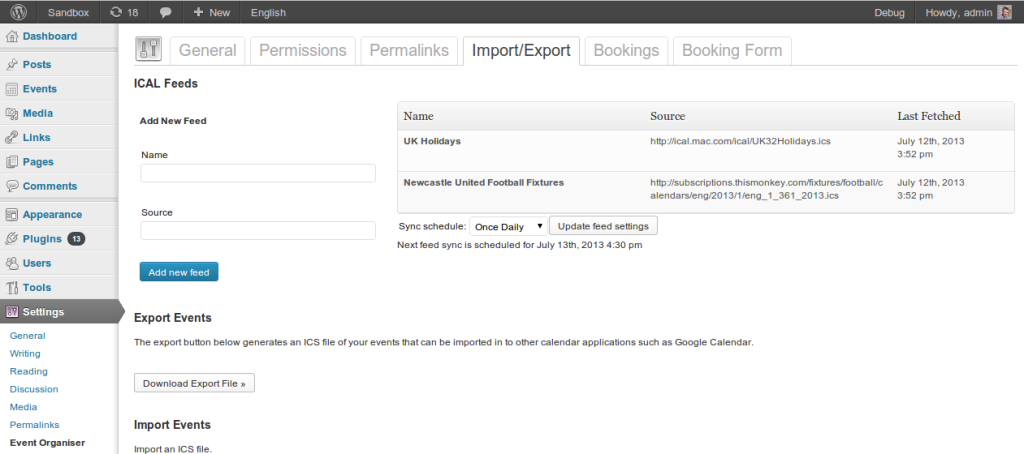Click the Tools icon in sidebar
The image size is (1024, 454).
(x=11, y=287)
